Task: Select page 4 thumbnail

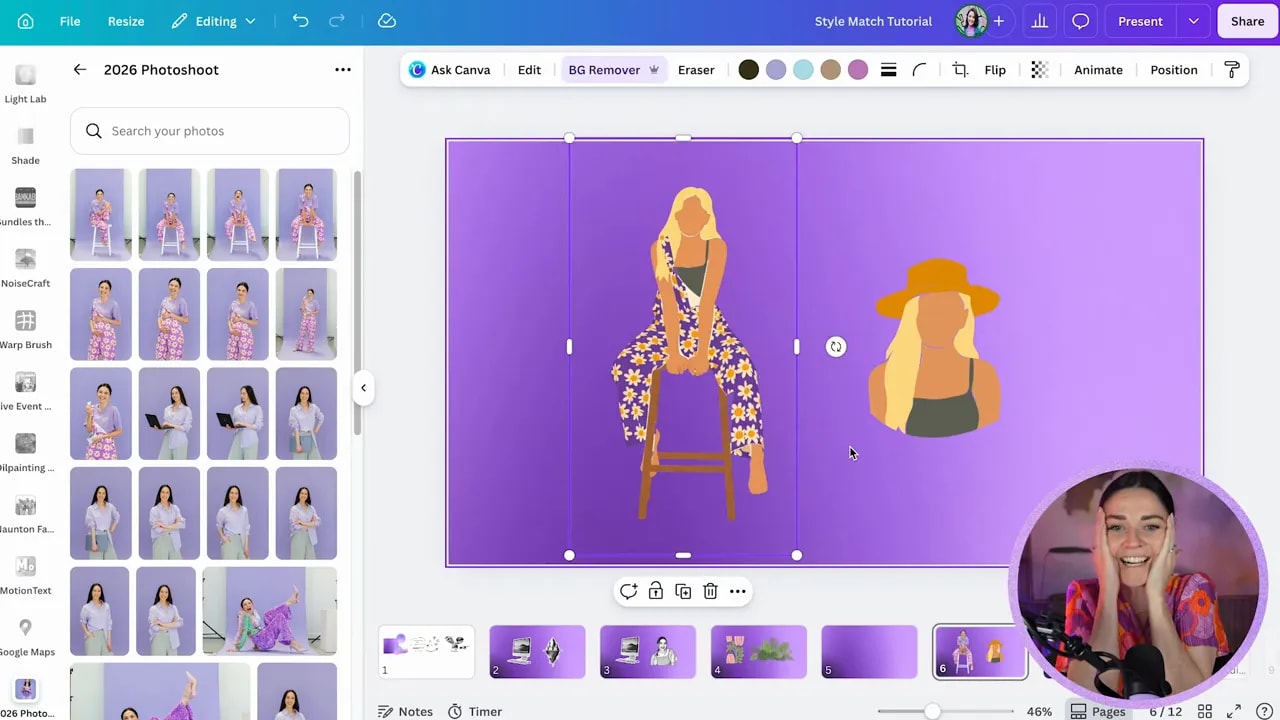Action: [758, 652]
